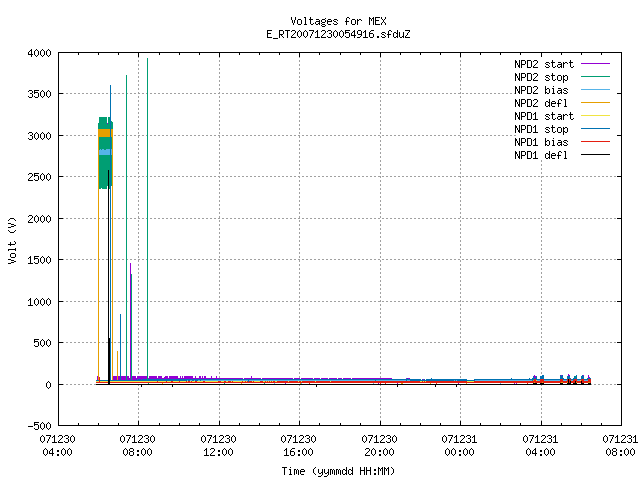The image size is (640, 480).
Task: Click the 1000 y-axis tick label
Action: click(x=40, y=302)
